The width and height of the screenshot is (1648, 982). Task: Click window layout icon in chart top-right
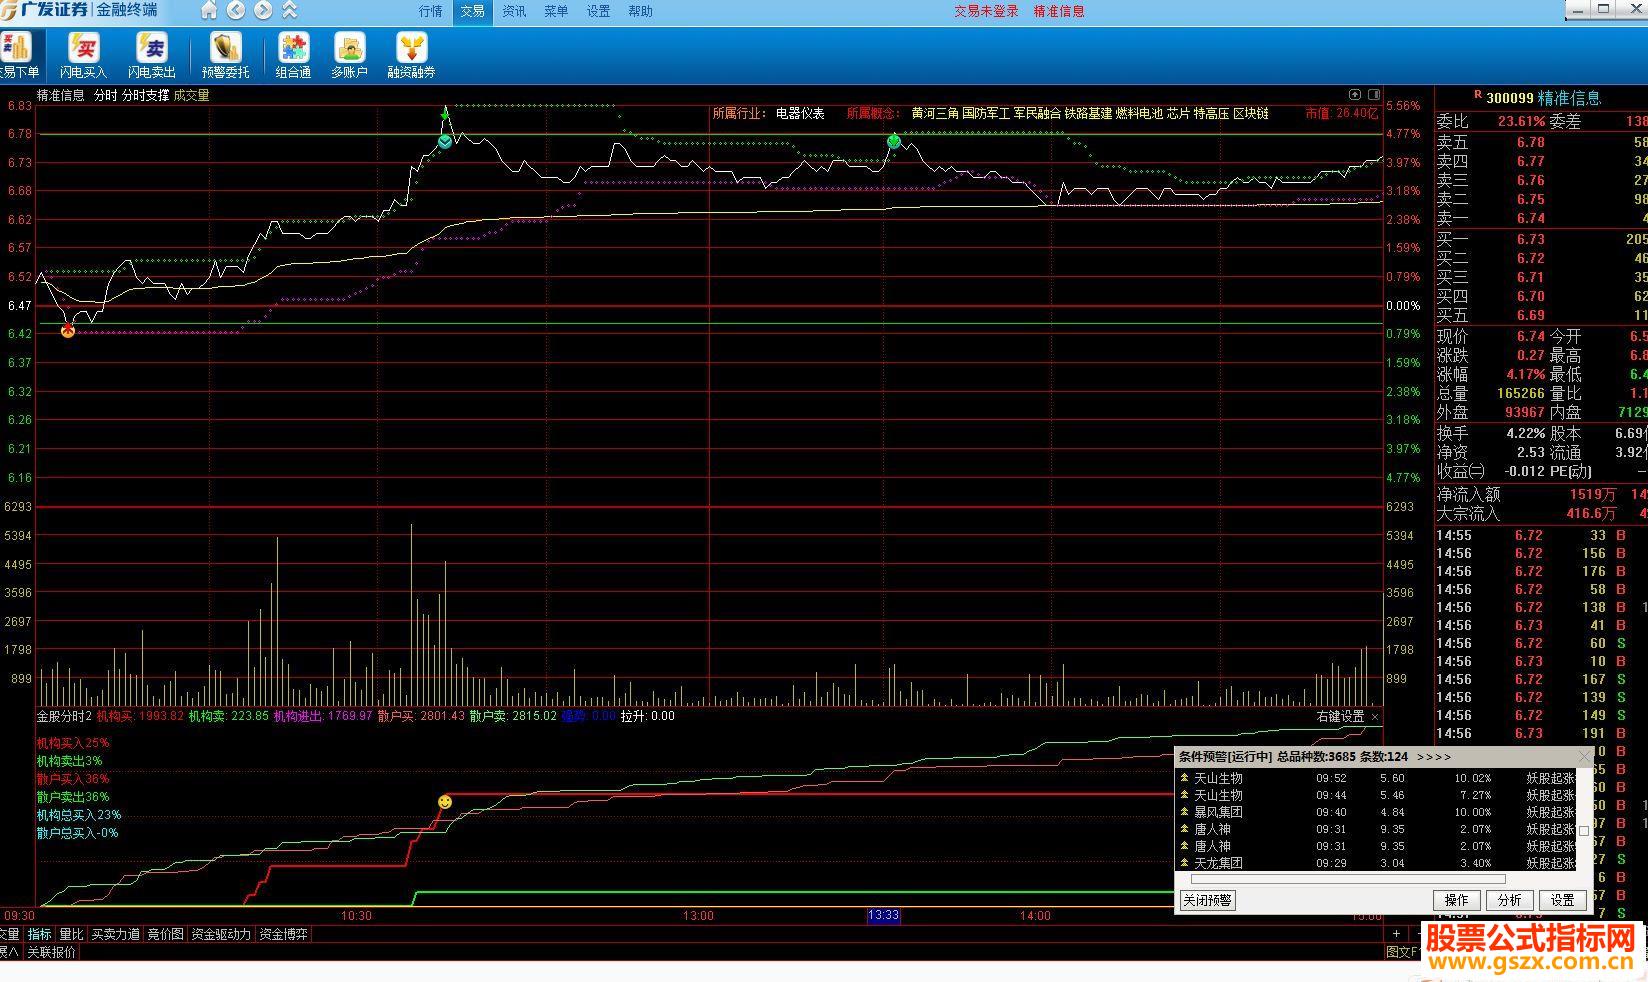click(x=1374, y=95)
